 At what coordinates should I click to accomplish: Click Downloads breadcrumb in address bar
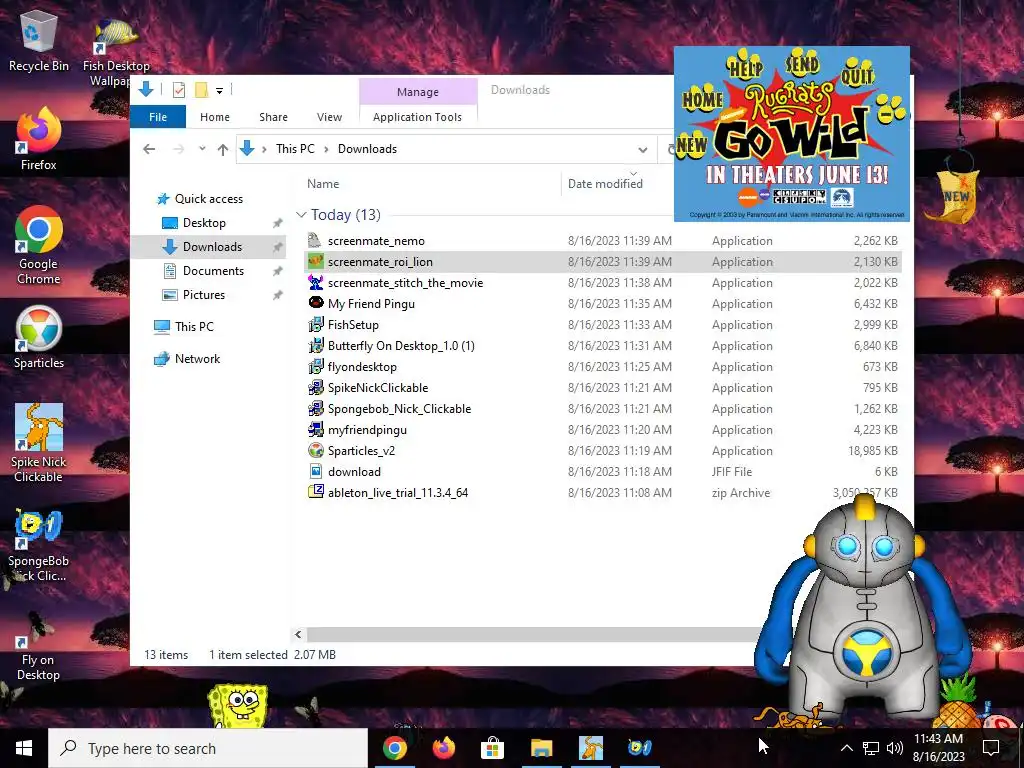[367, 149]
